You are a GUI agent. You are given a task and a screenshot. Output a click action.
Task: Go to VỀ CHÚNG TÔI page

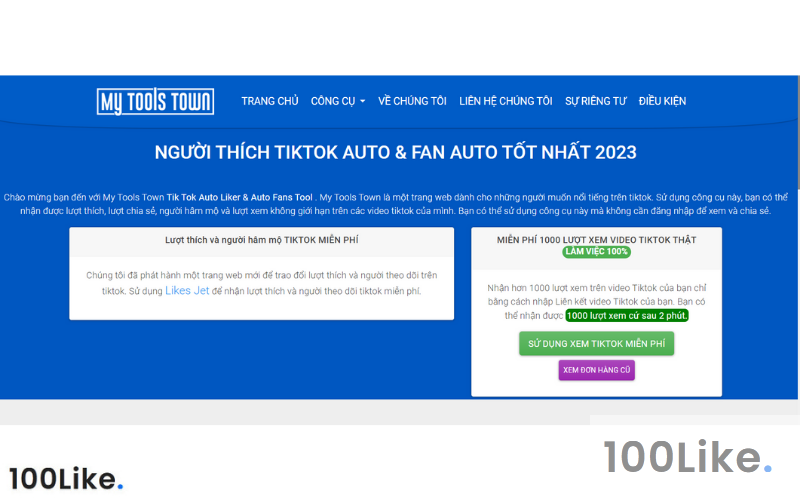412,101
